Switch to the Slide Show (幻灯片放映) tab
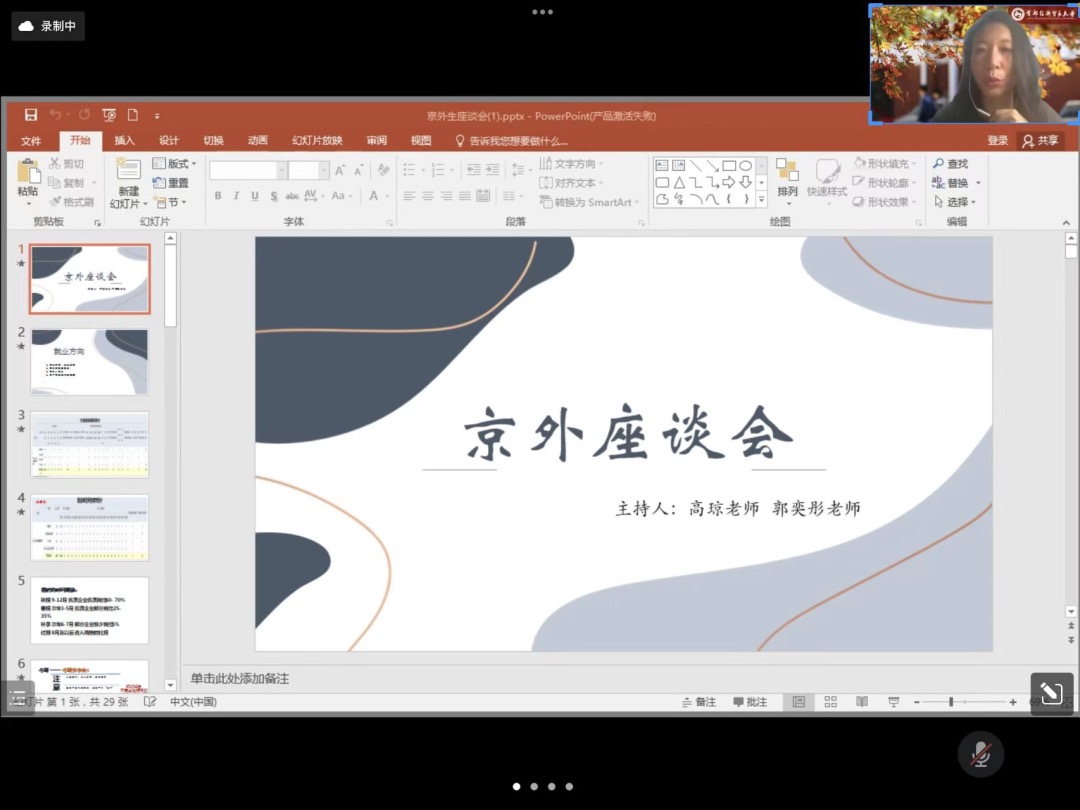 [317, 141]
